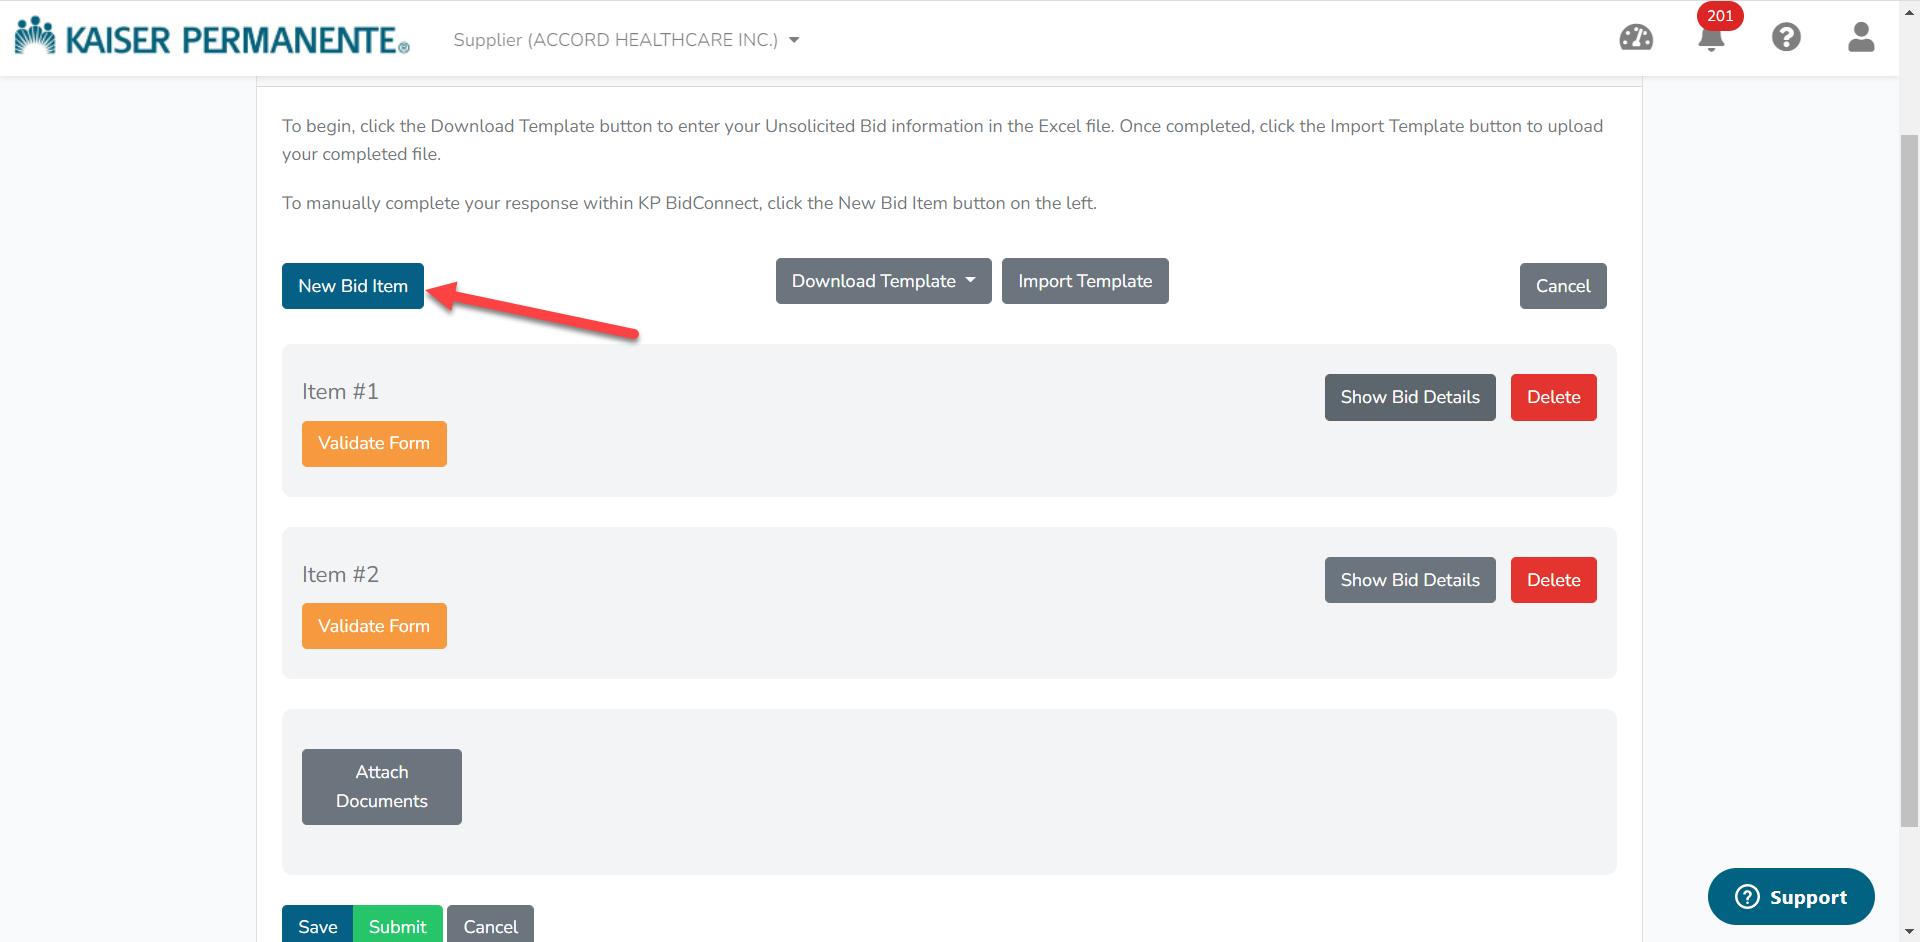This screenshot has width=1920, height=942.
Task: Create a New Bid Item
Action: pos(352,286)
